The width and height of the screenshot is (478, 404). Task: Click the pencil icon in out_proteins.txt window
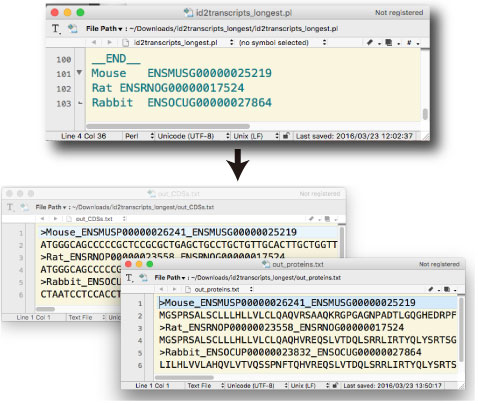pyautogui.click(x=431, y=289)
